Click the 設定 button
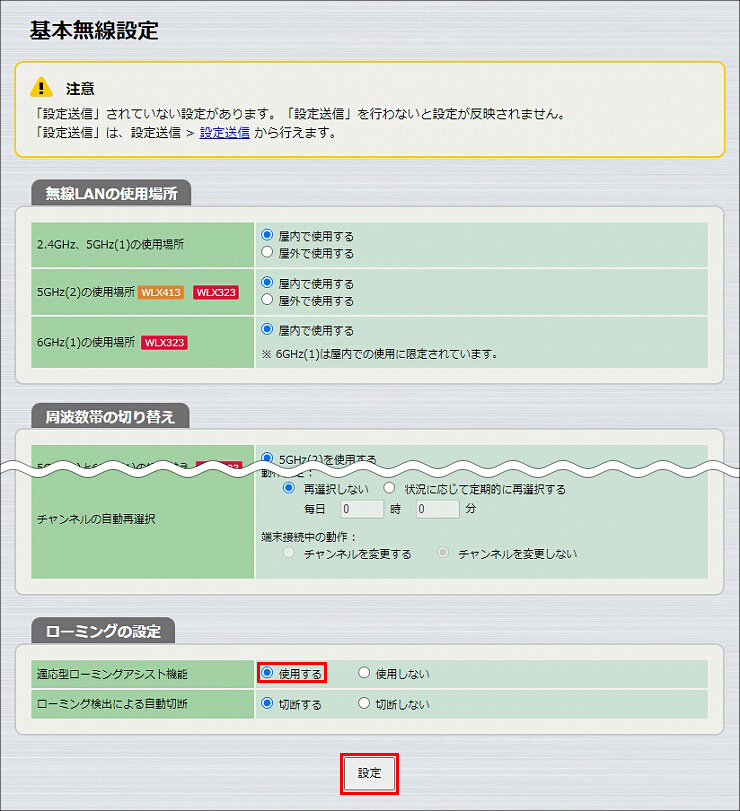The width and height of the screenshot is (740, 811). tap(369, 773)
